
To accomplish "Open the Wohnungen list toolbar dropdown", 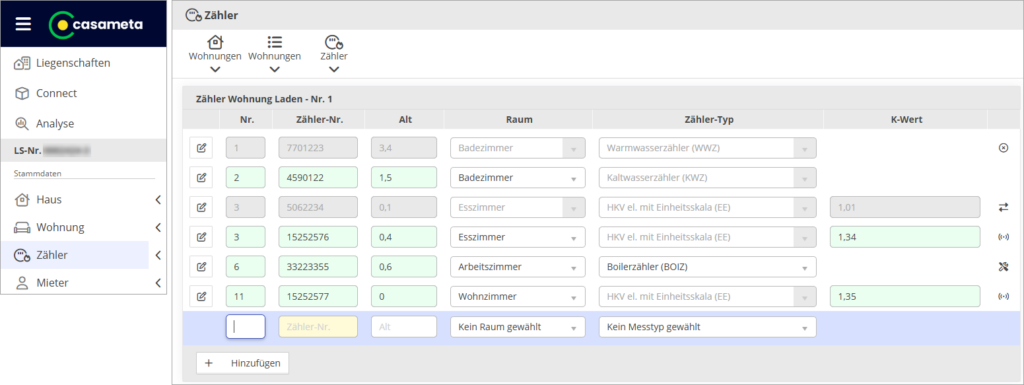I will point(274,54).
